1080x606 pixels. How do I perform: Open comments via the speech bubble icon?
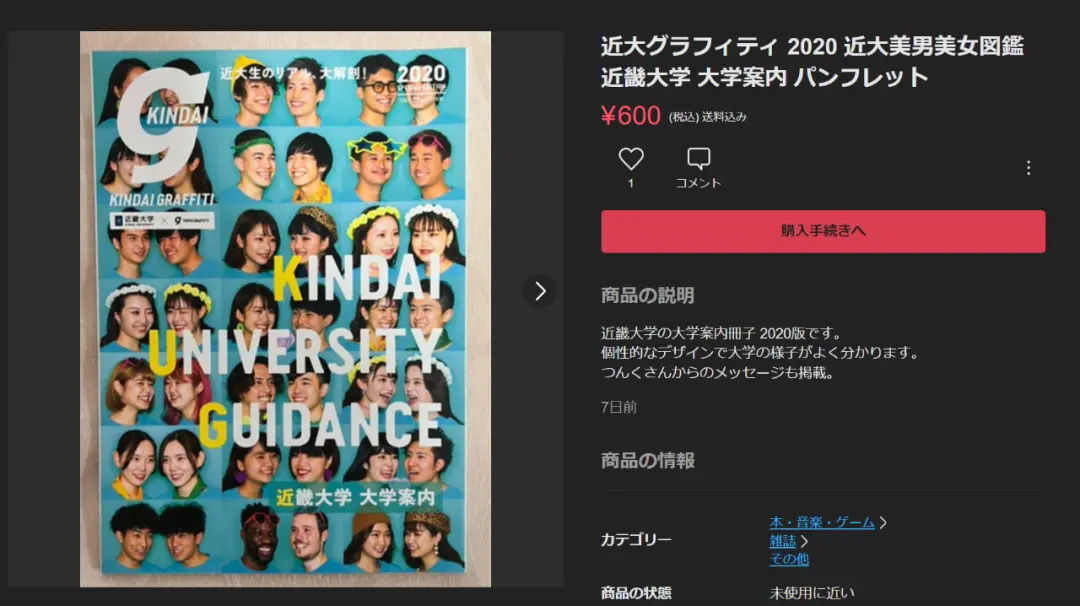click(x=698, y=159)
